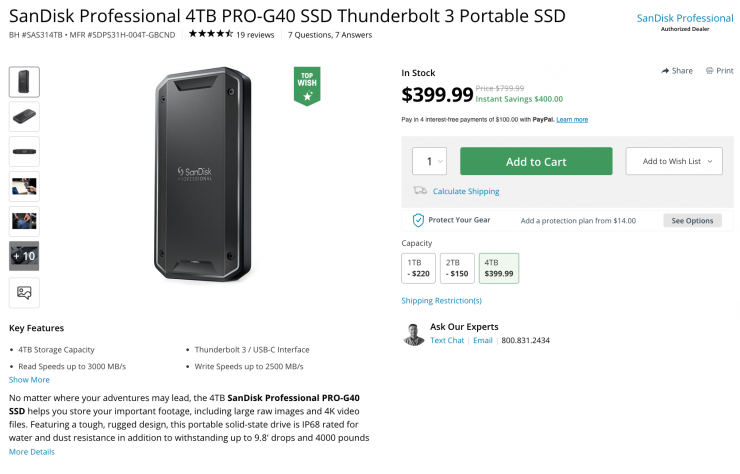Click the shipping truck icon

tap(420, 191)
